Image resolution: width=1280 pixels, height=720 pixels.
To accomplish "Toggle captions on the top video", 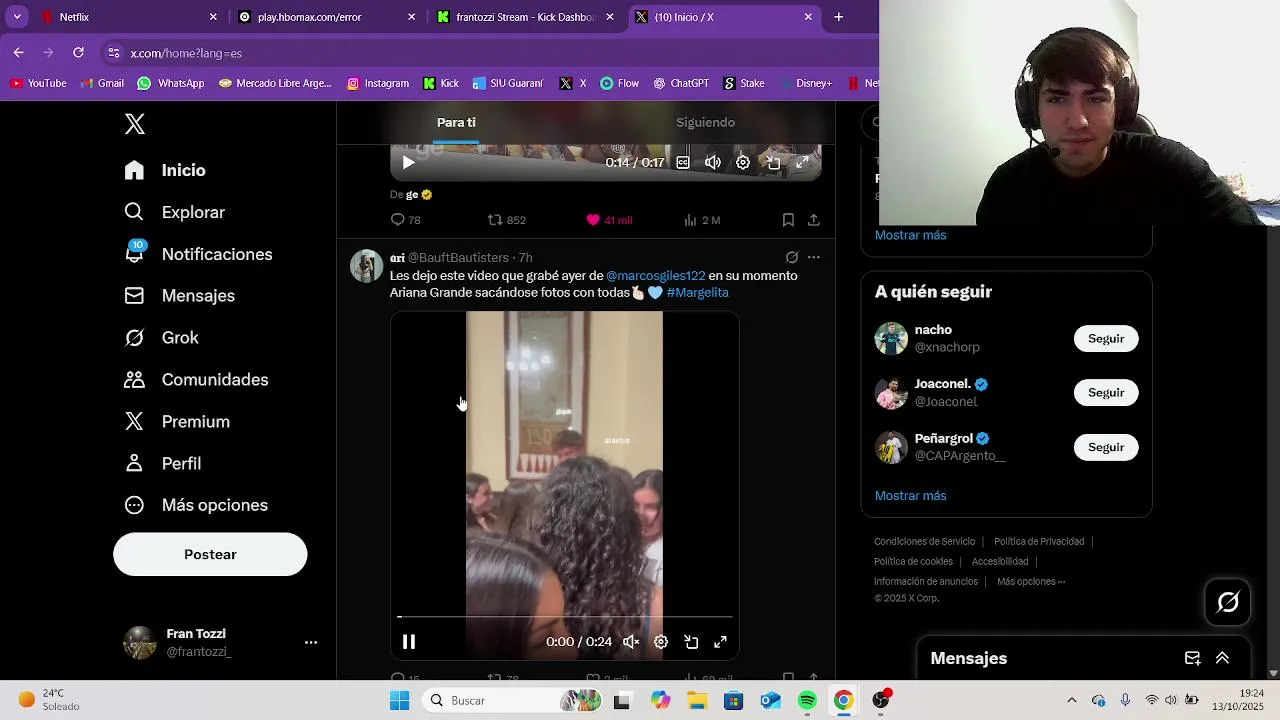I will [683, 162].
